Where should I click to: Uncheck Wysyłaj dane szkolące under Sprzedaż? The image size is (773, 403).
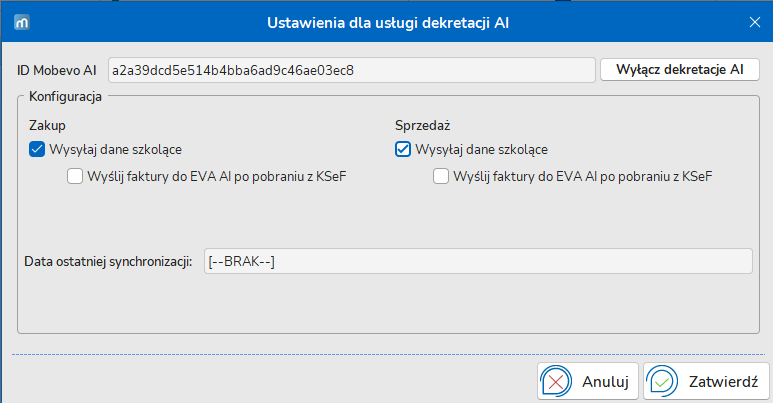click(x=403, y=149)
